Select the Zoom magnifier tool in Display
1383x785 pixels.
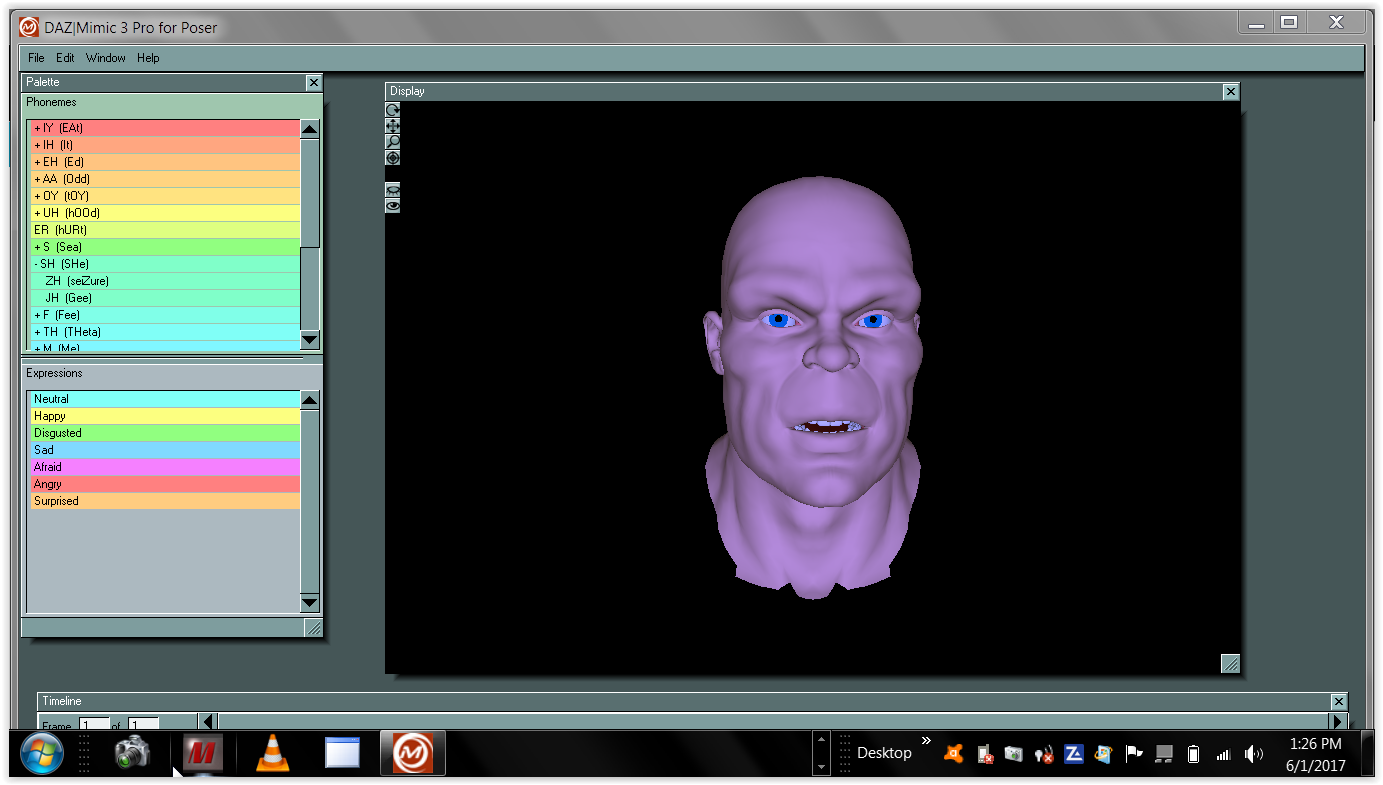393,142
